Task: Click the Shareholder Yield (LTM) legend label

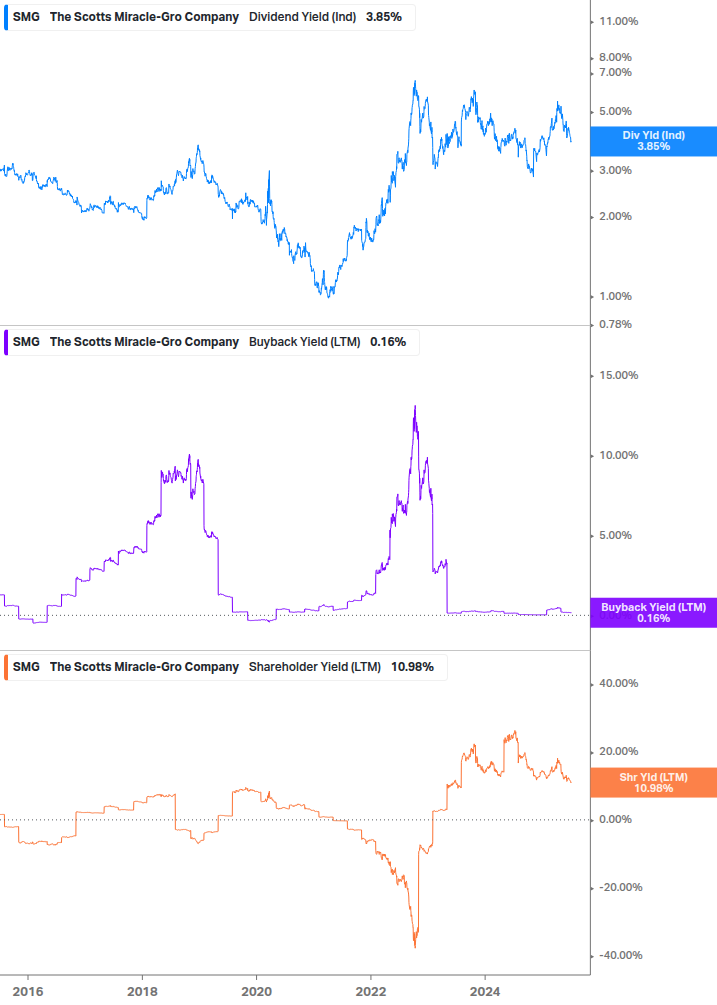Action: click(315, 667)
